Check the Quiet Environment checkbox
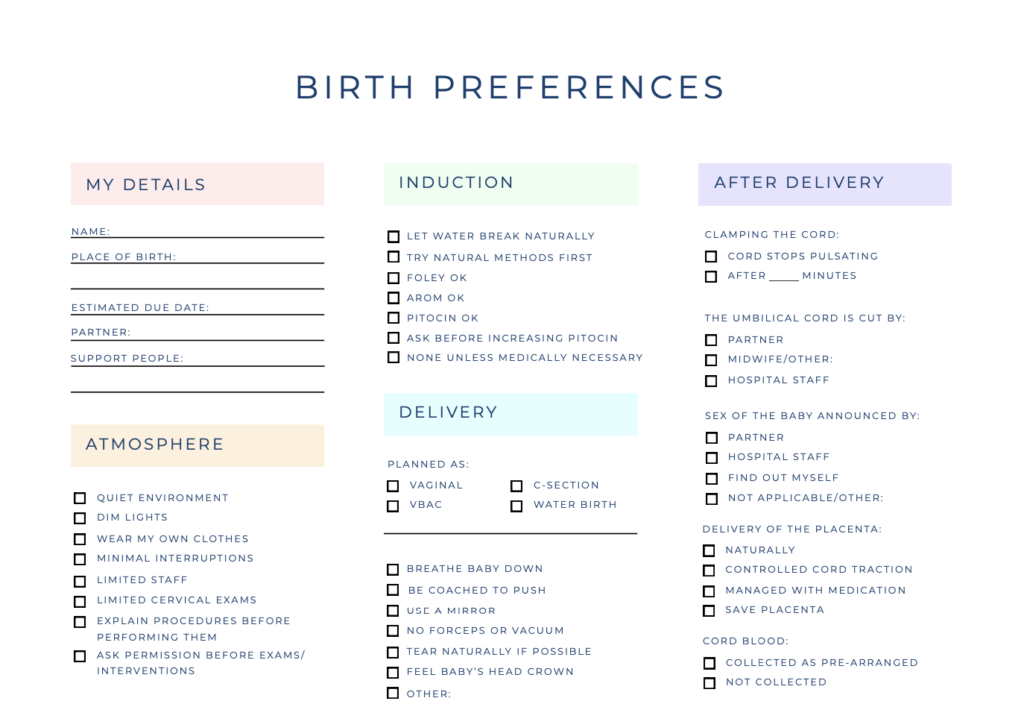This screenshot has height=704, width=1024. (80, 498)
